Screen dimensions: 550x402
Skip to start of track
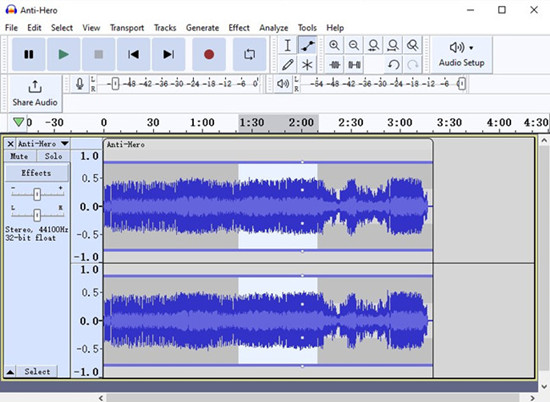coord(133,54)
